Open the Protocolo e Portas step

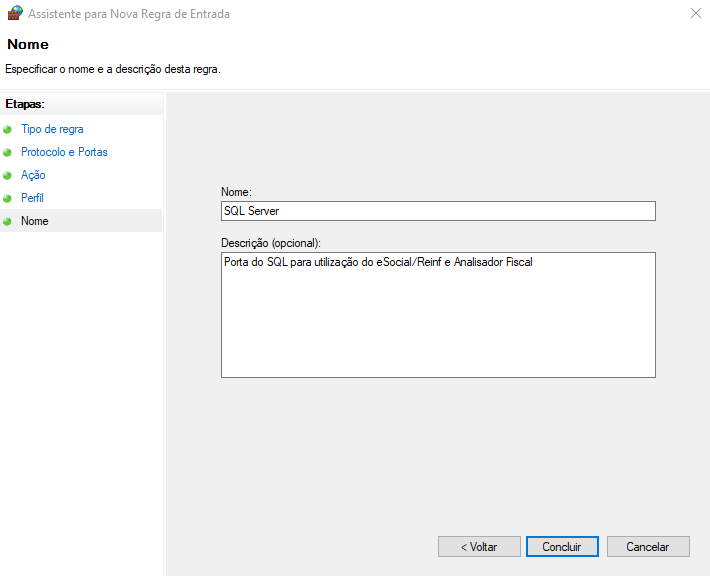[64, 153]
